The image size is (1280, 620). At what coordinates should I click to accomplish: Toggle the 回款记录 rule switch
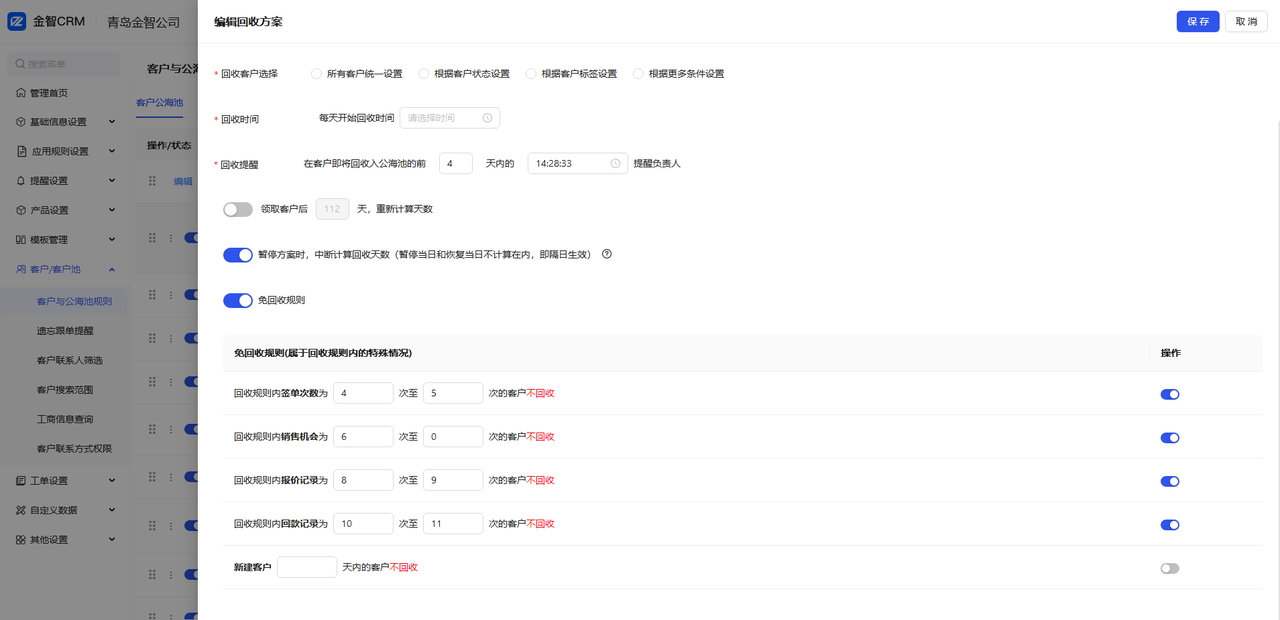[x=1170, y=525]
